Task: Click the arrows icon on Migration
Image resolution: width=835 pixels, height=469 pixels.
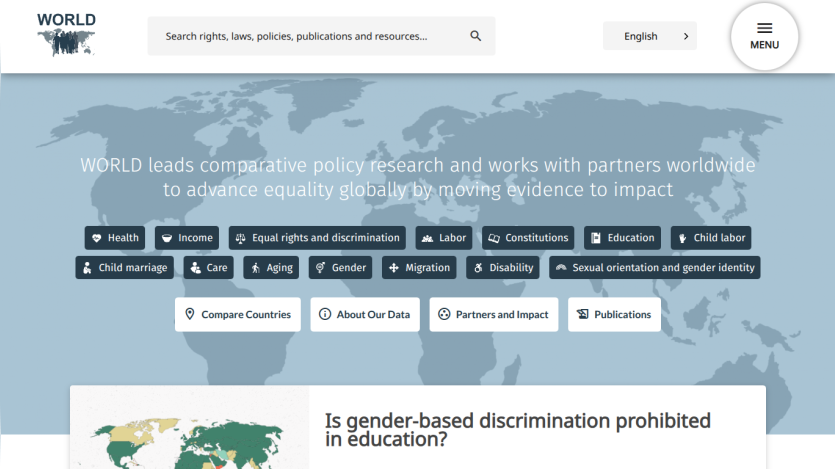Action: click(x=394, y=268)
